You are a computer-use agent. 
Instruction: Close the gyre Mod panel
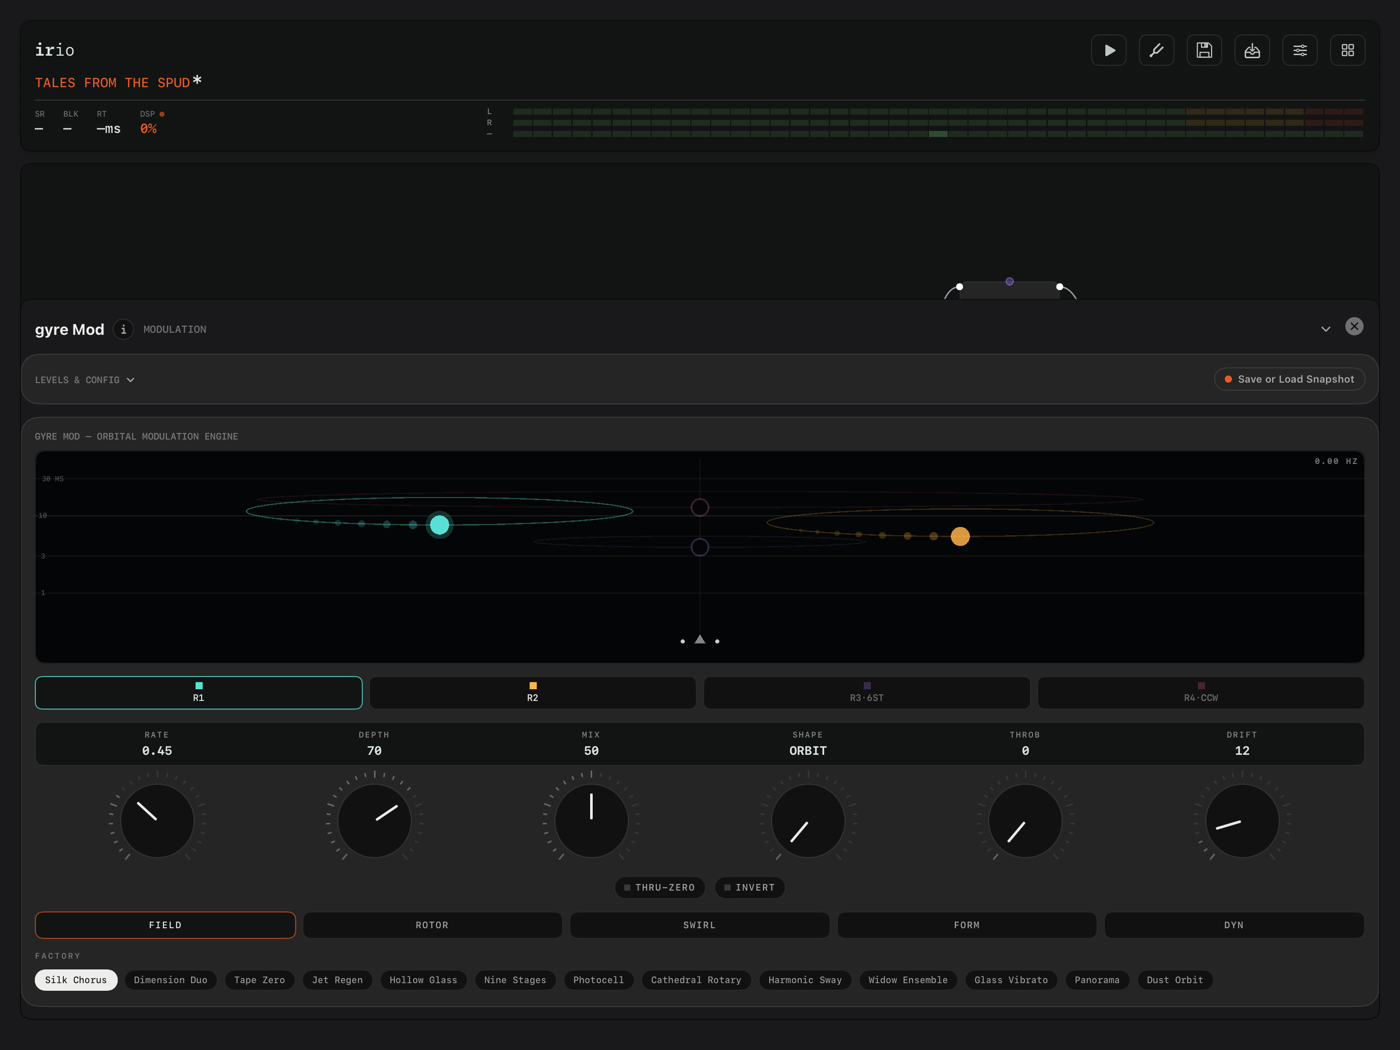[x=1354, y=327]
